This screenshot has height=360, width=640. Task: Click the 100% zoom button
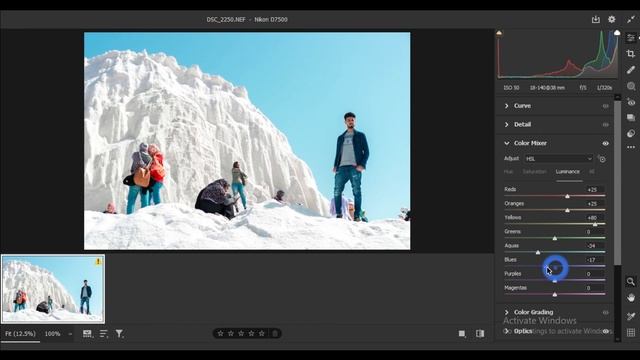tap(52, 334)
